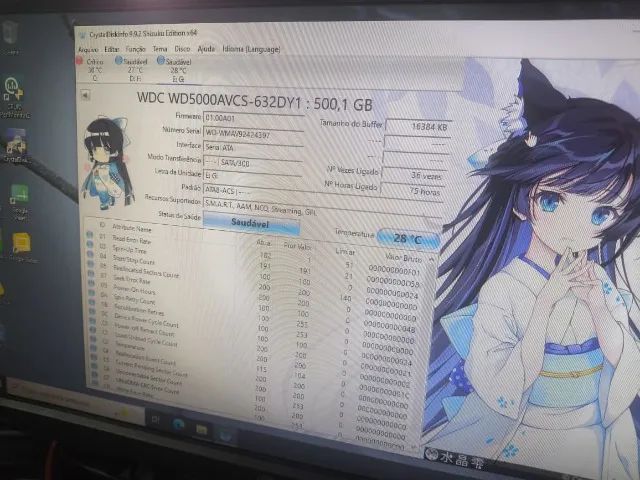Click the Attribute Name column header
Image resolution: width=640 pixels, height=480 pixels.
click(131, 228)
